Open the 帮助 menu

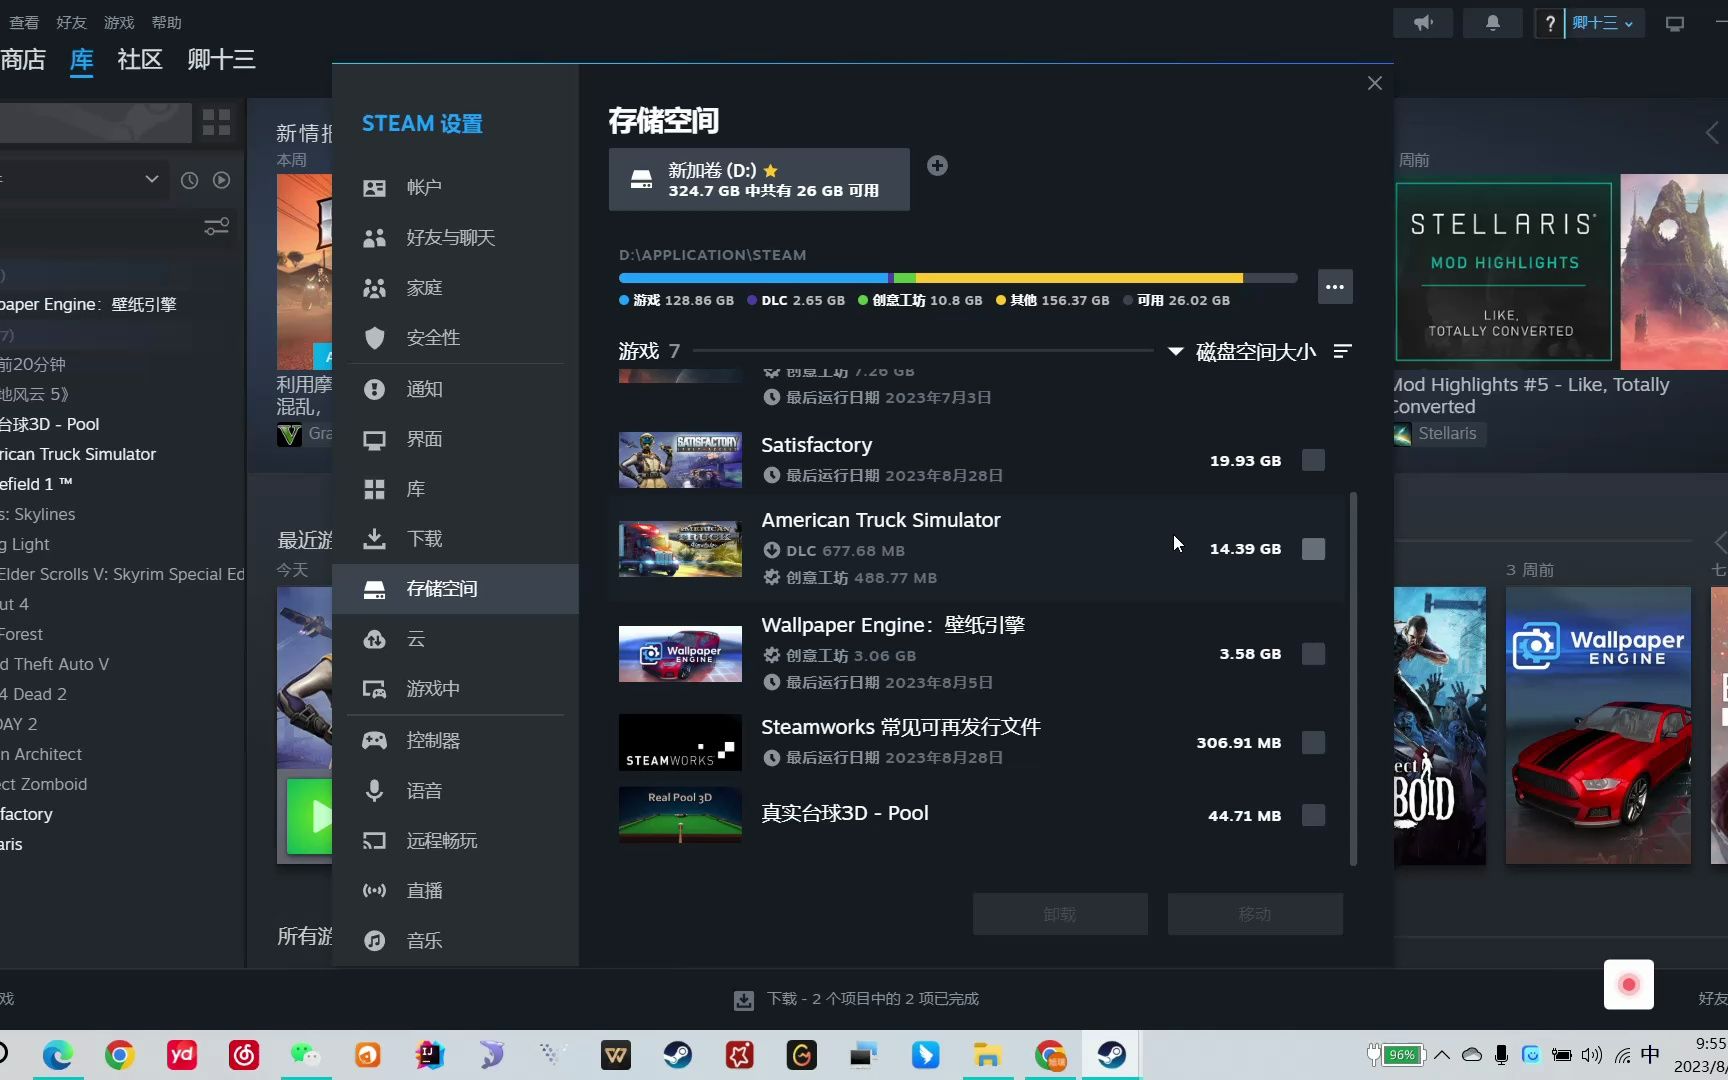pyautogui.click(x=167, y=22)
